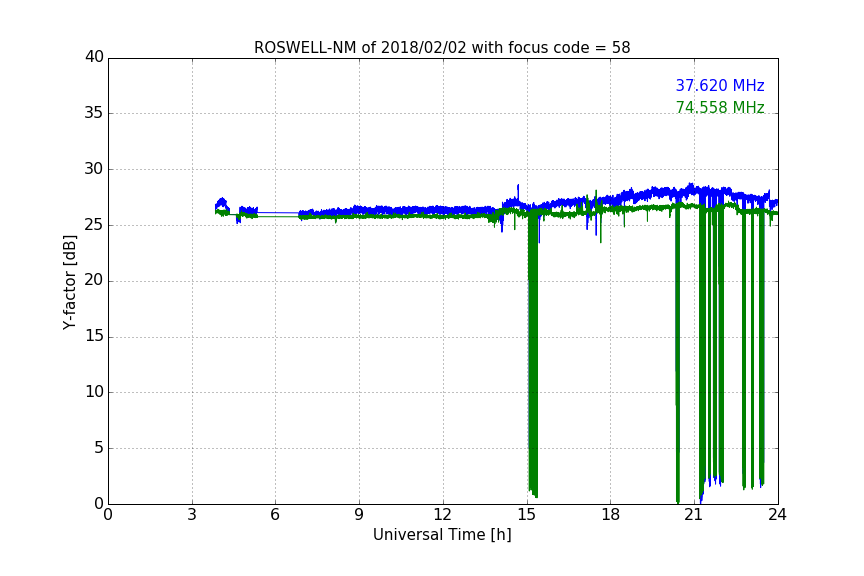
Task: Click the blue bump at trace start near 4 h
Action: click(x=222, y=203)
